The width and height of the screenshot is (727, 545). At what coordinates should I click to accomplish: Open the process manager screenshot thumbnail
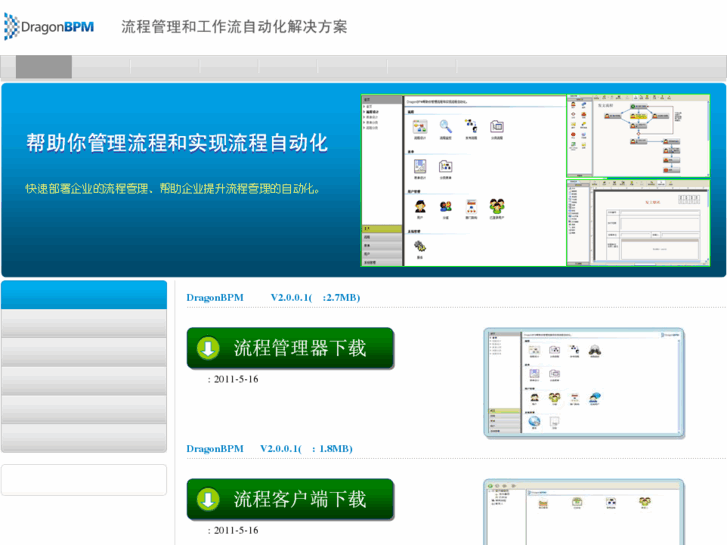click(x=584, y=383)
